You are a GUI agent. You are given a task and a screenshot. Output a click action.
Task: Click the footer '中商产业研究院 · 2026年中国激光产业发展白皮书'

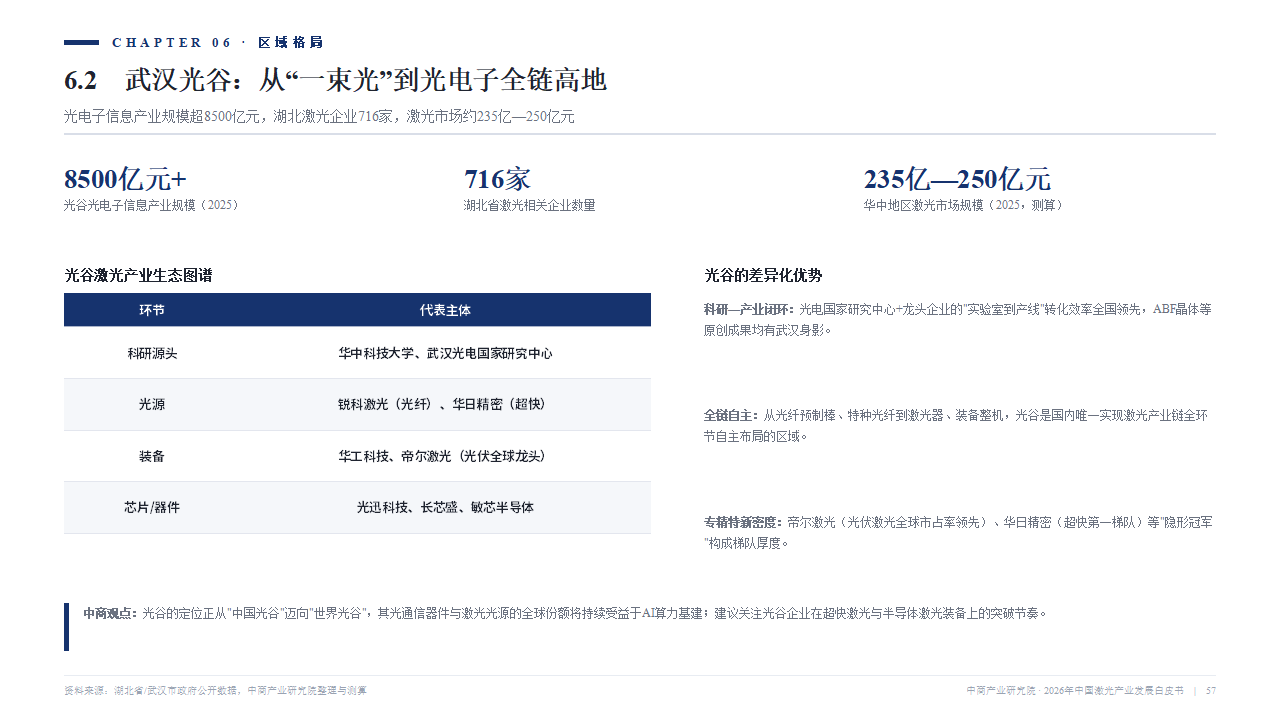click(x=1075, y=691)
